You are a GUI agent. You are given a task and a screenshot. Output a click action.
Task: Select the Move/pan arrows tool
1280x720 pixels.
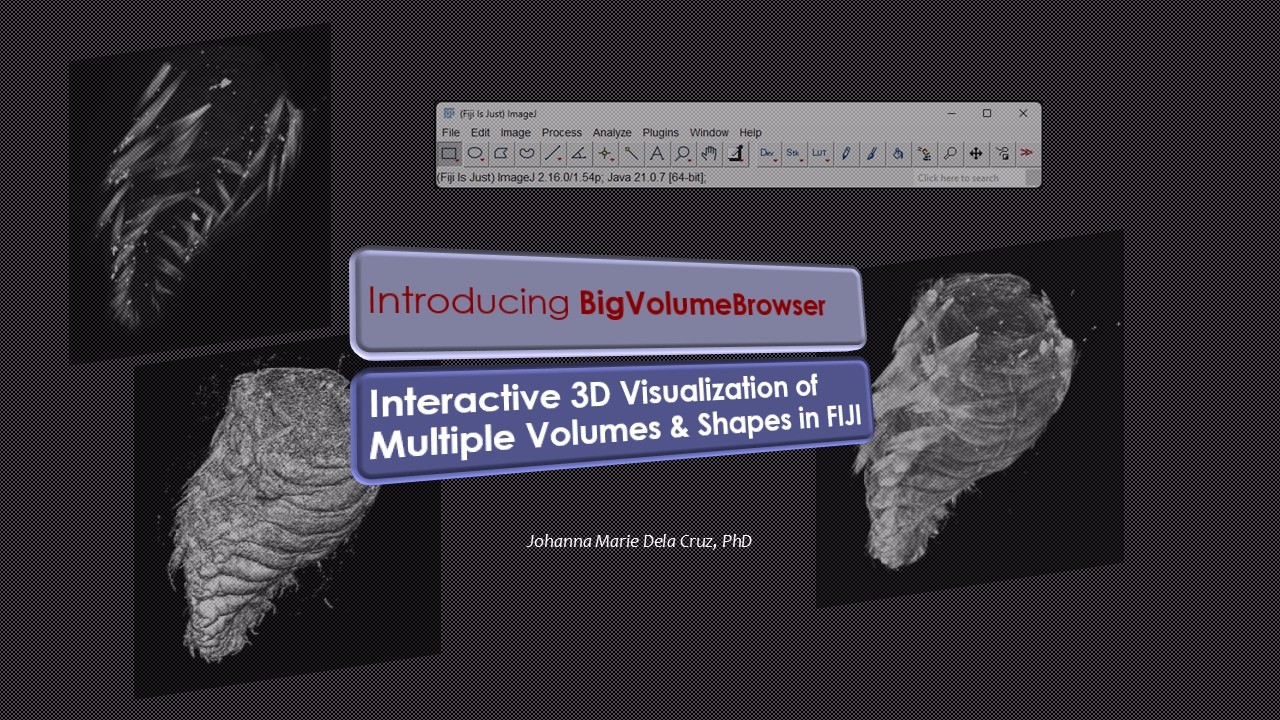click(976, 154)
